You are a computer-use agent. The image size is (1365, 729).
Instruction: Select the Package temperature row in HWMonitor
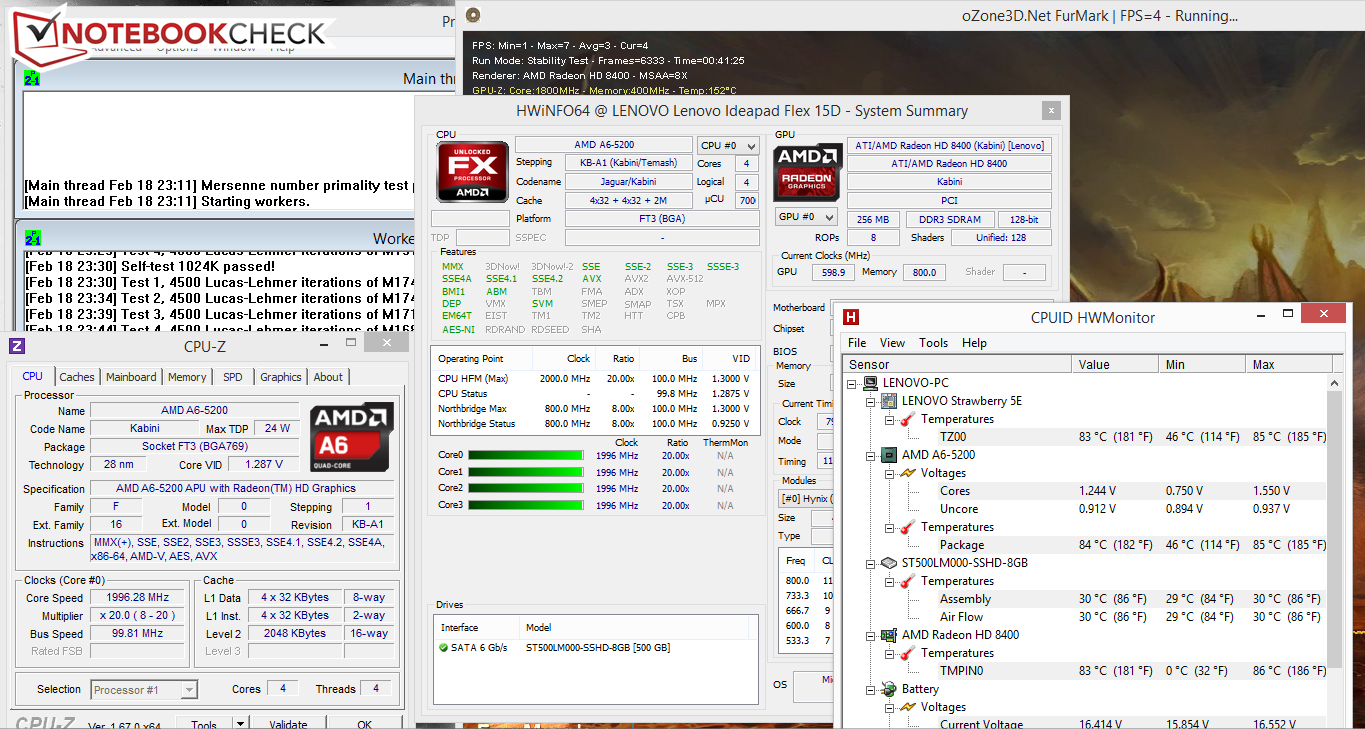[x=1085, y=545]
